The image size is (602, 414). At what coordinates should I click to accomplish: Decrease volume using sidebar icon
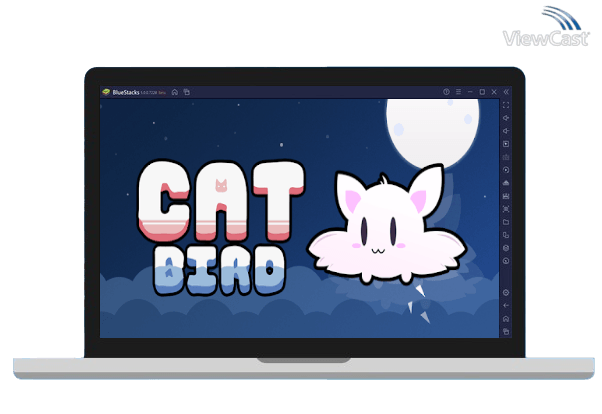(506, 131)
